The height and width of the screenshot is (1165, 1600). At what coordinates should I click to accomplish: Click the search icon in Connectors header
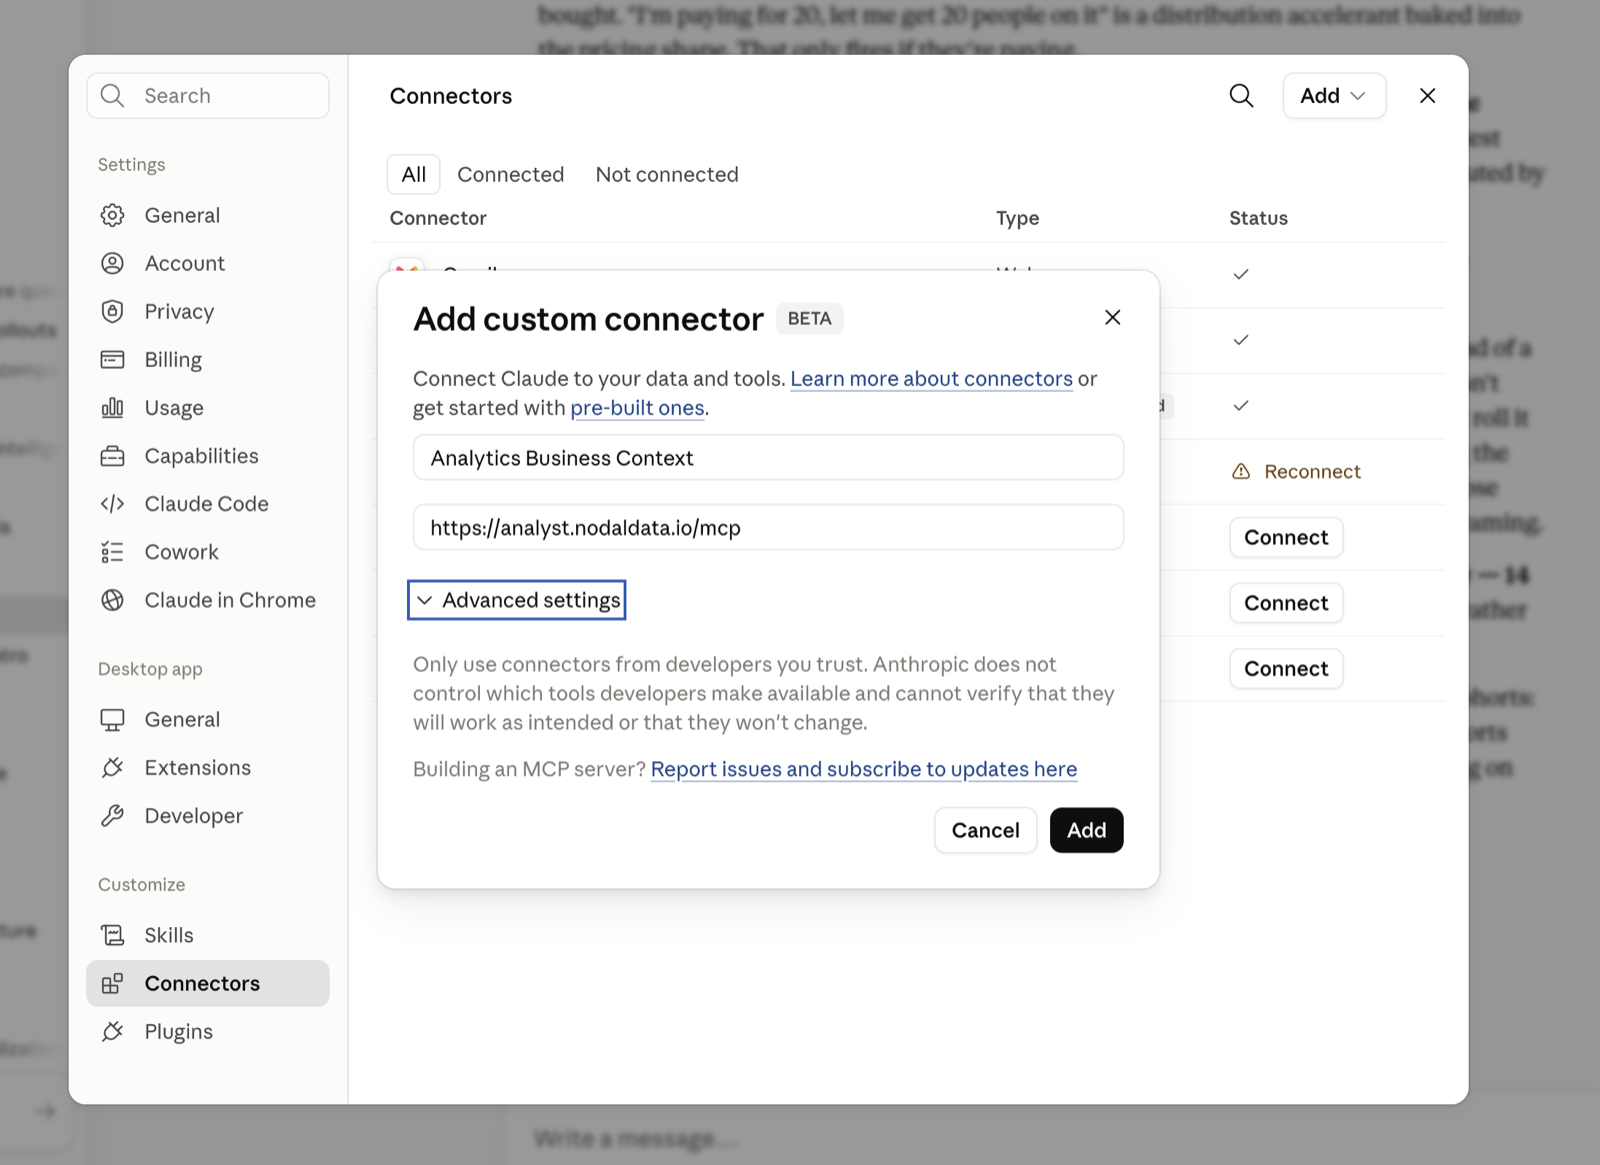[x=1241, y=96]
